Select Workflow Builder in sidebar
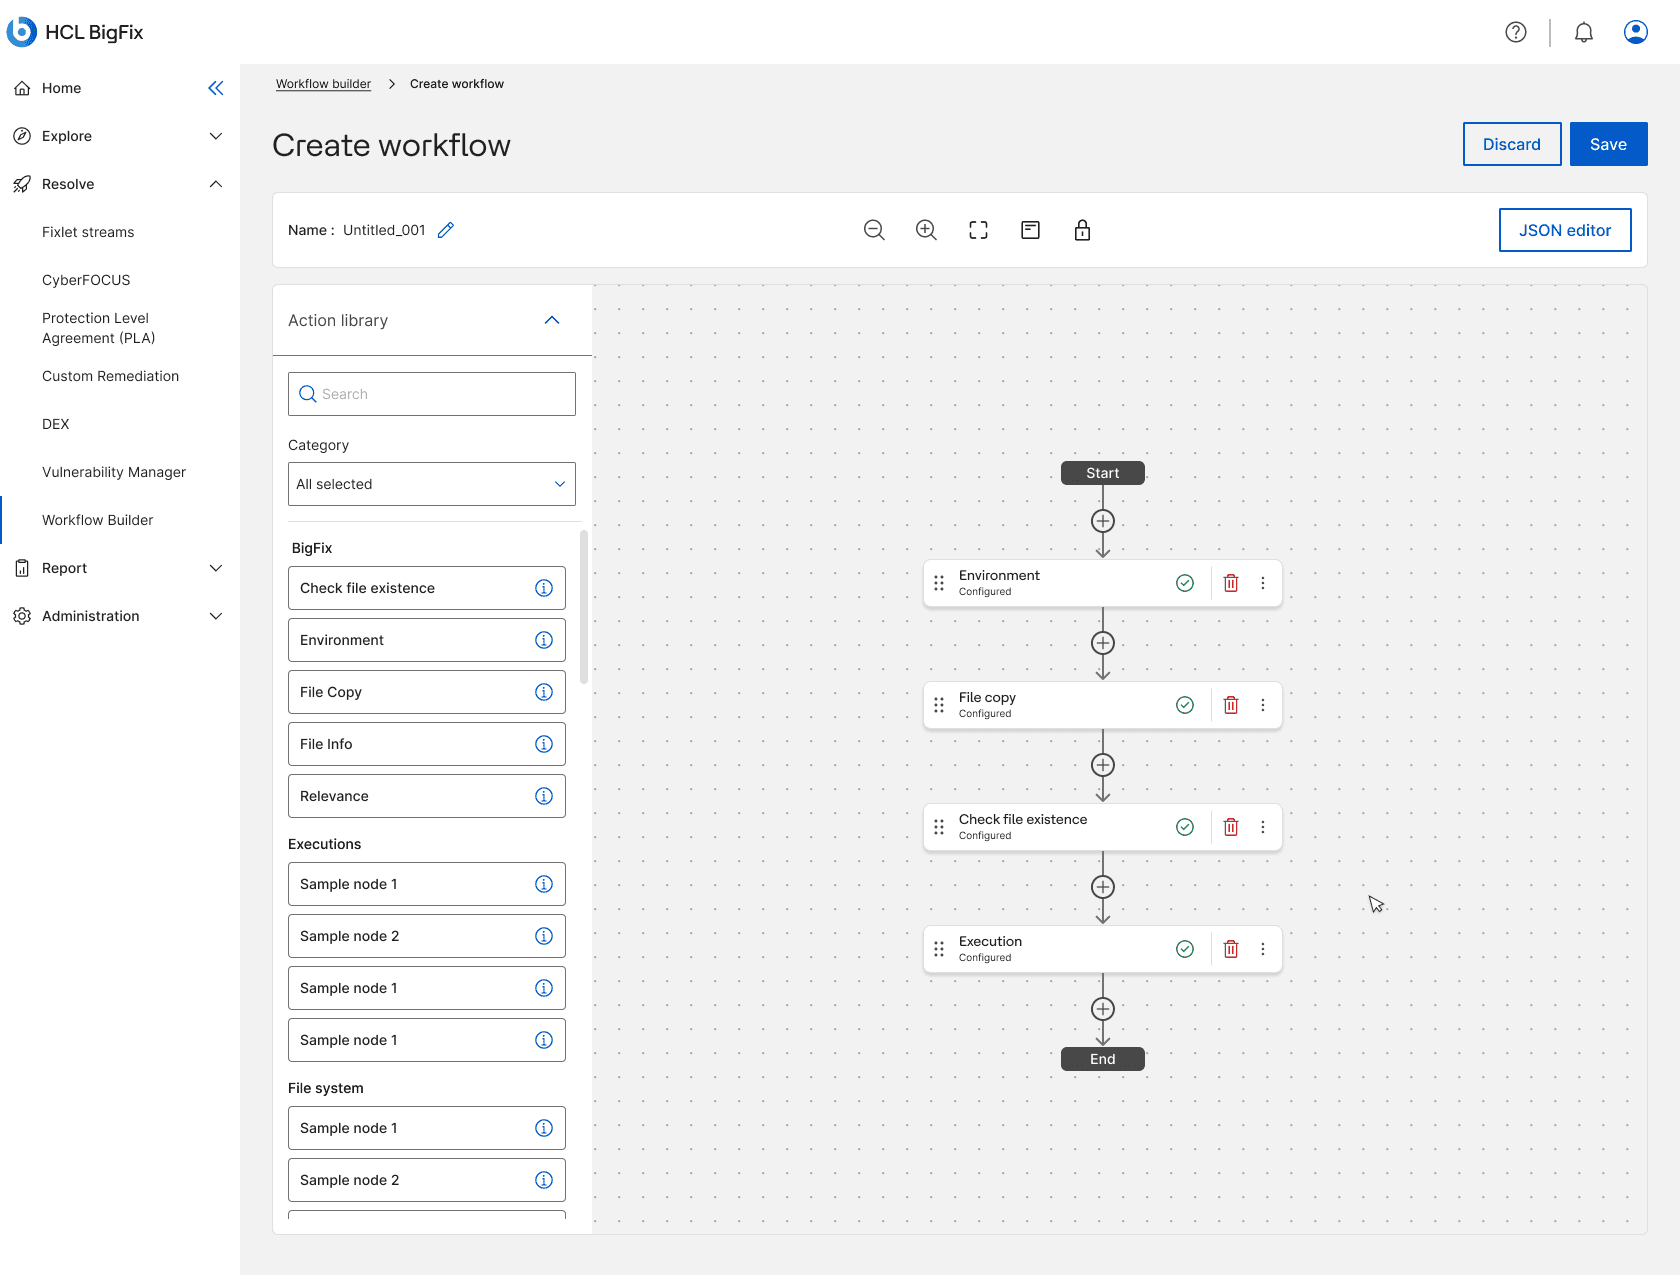The image size is (1680, 1275). click(97, 520)
